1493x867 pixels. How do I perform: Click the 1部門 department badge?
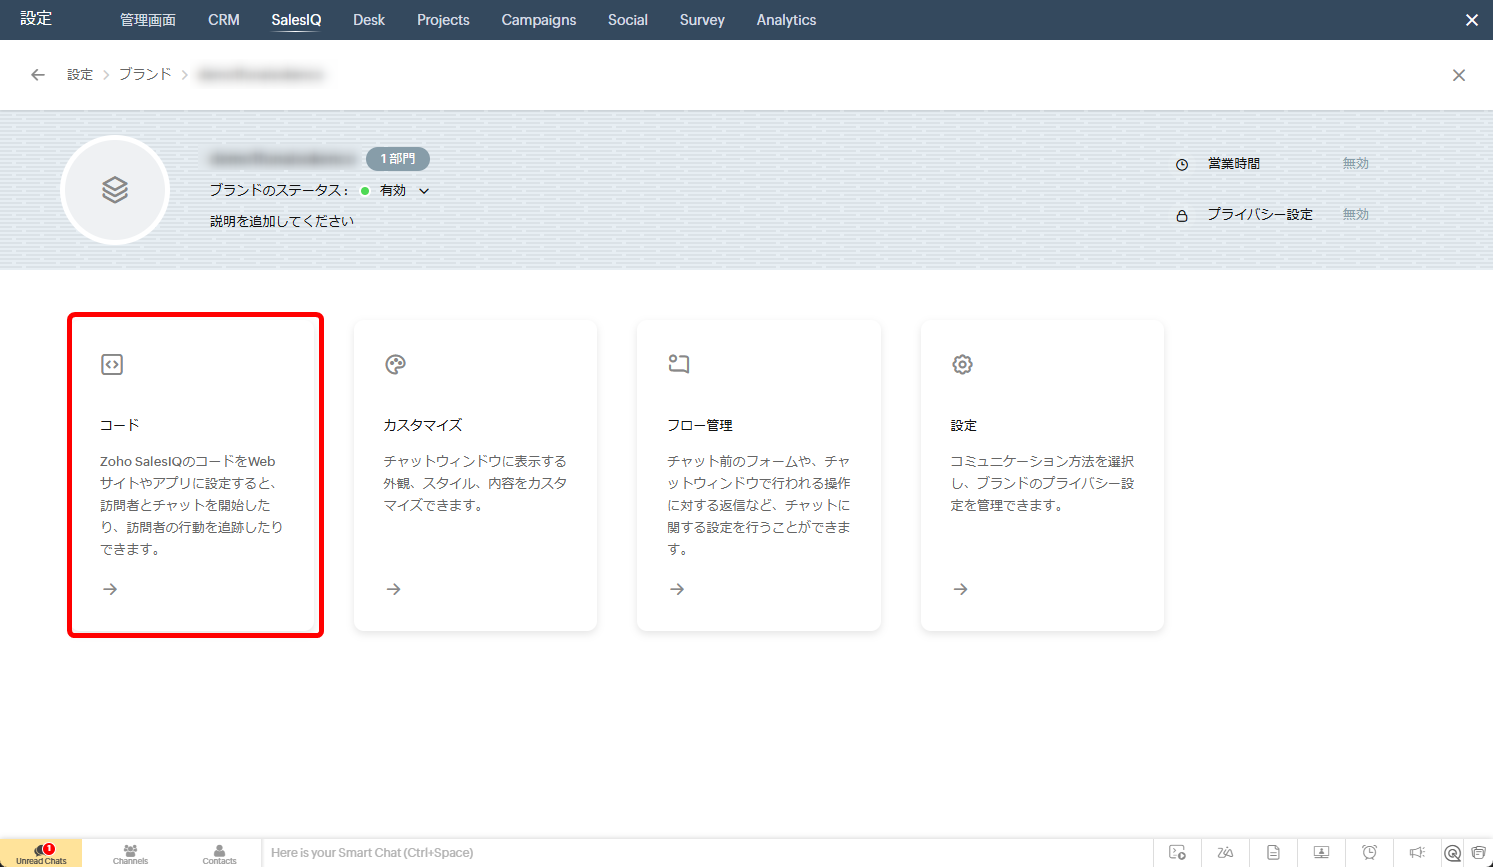click(398, 159)
